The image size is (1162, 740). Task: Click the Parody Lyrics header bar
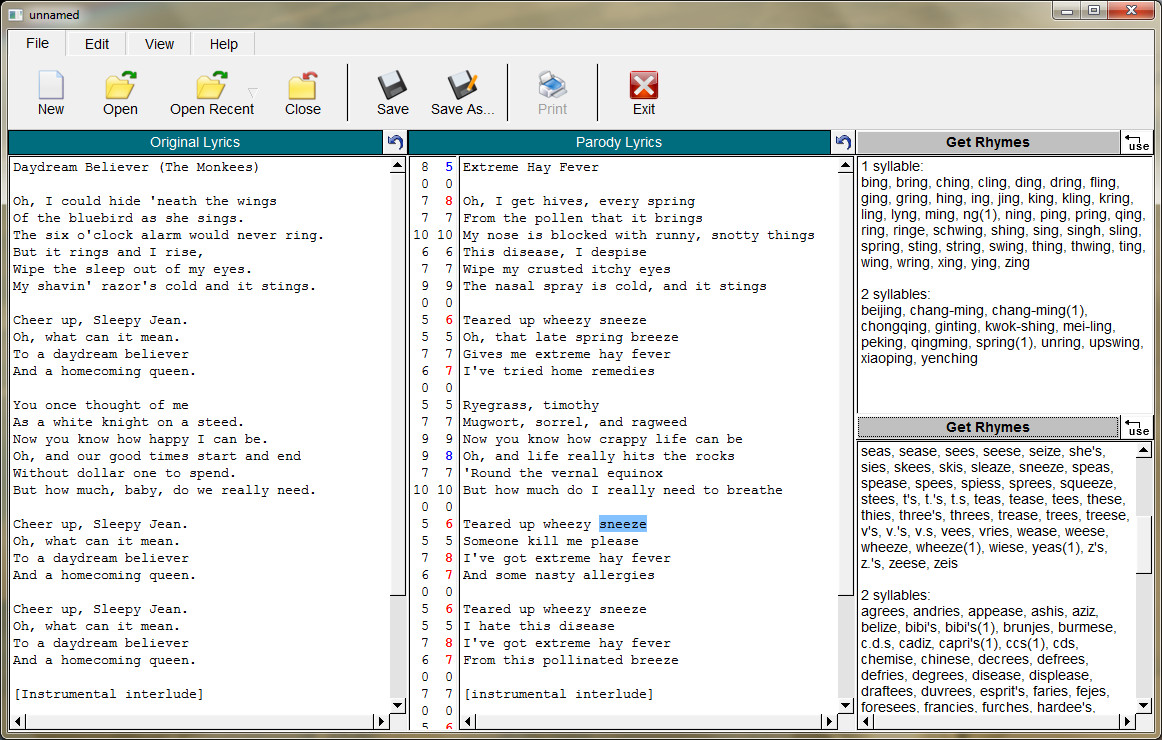[x=619, y=142]
